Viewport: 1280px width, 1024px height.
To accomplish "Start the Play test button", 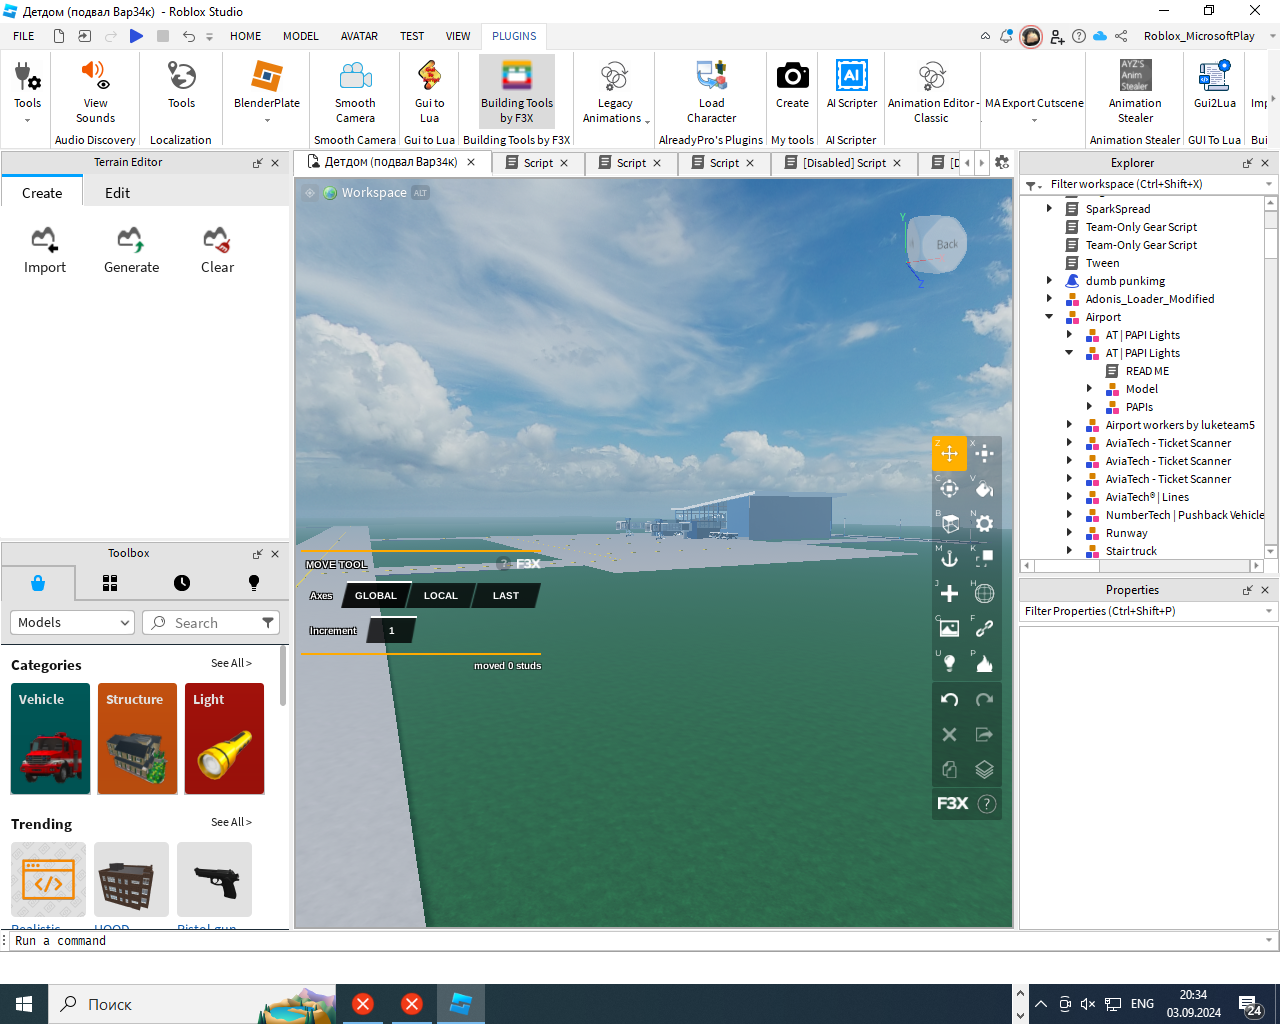I will [x=136, y=36].
